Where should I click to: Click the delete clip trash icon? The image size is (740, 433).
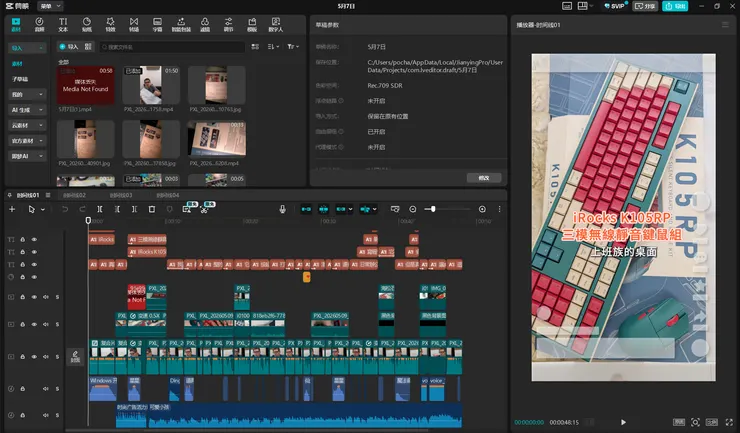(152, 209)
